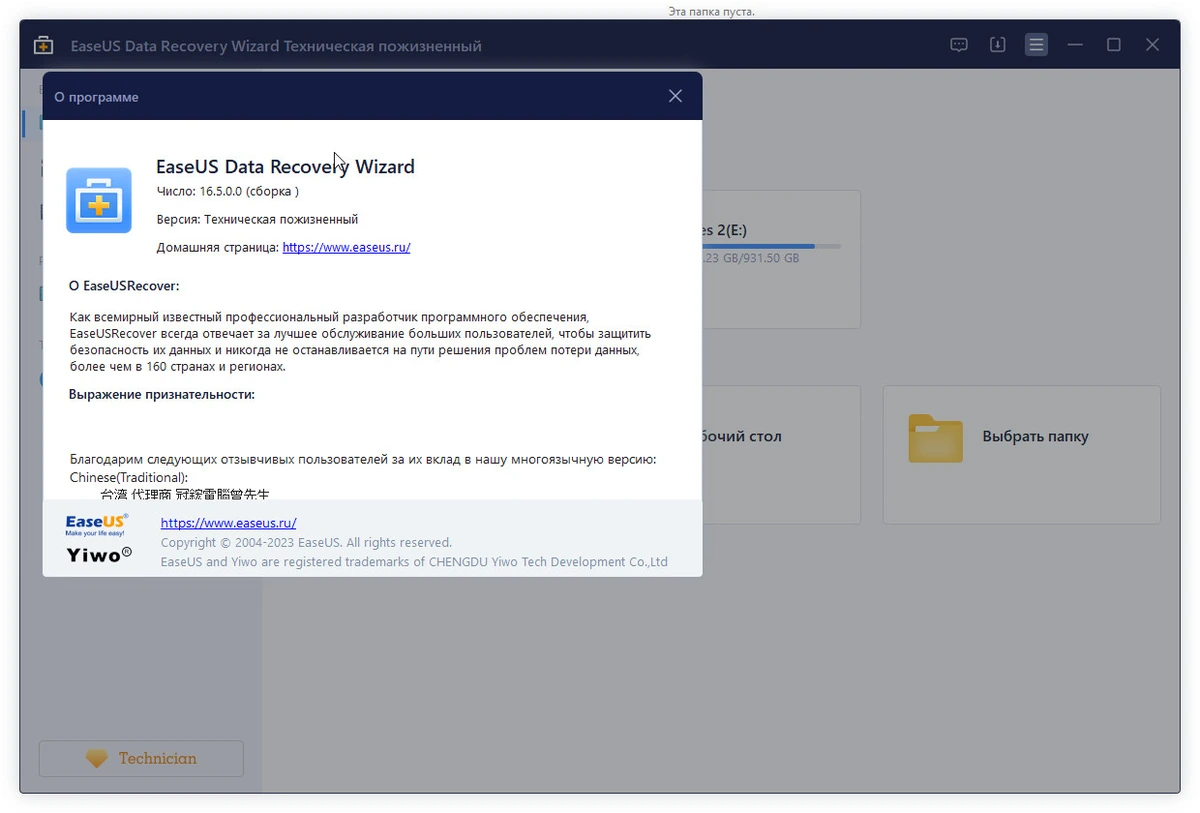1200x813 pixels.
Task: Click the EaseUS logo in dialog footer
Action: point(97,526)
